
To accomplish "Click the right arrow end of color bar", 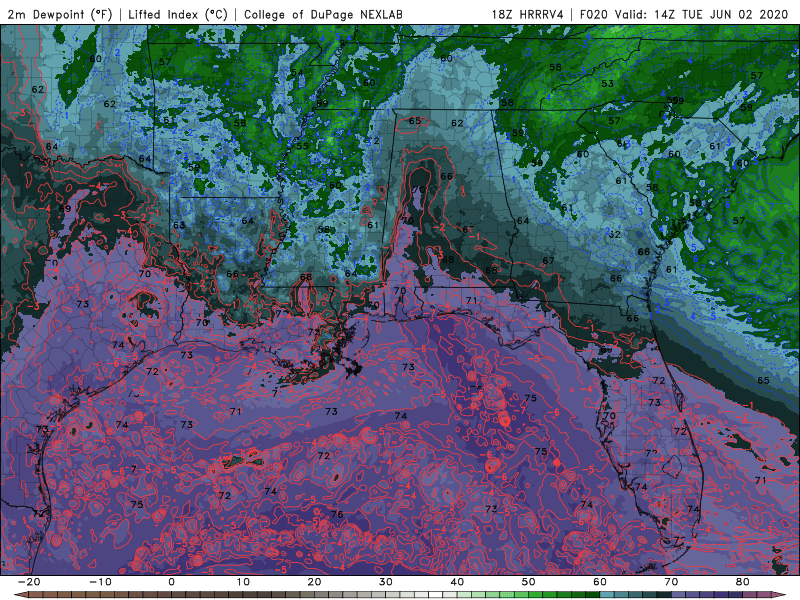I will (x=780, y=595).
